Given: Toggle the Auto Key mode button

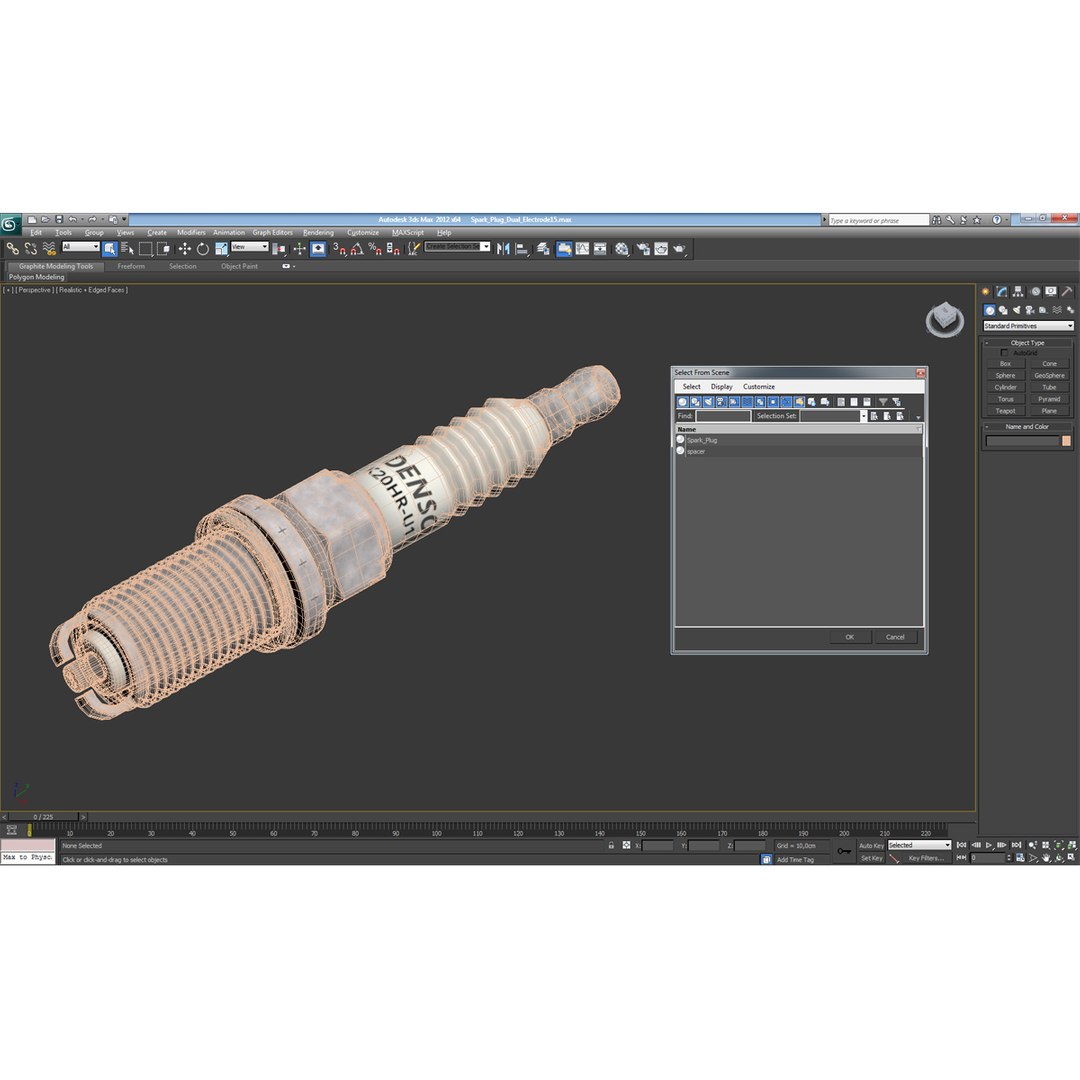Looking at the screenshot, I should pos(871,845).
